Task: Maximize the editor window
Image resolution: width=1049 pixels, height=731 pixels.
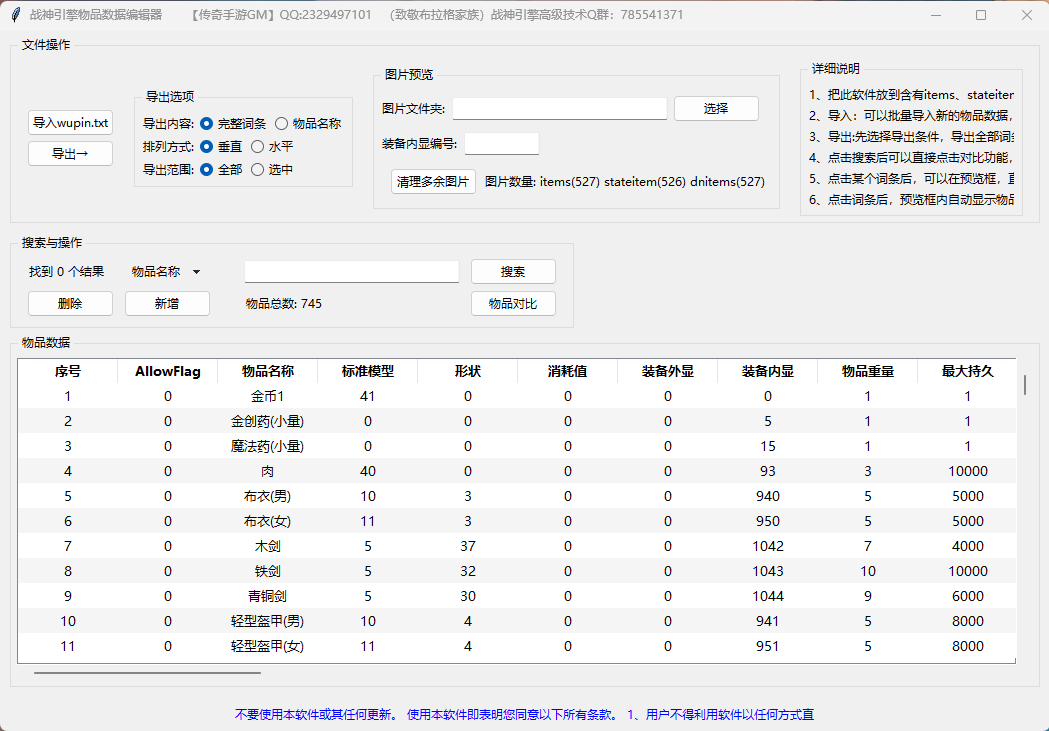Action: coord(980,15)
